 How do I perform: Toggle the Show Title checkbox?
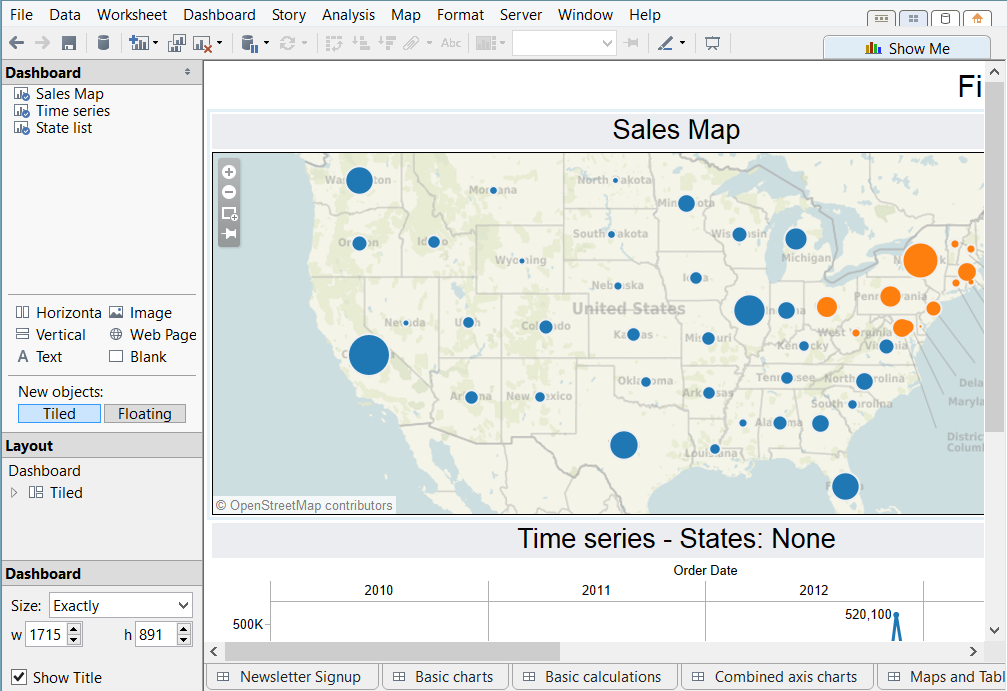(19, 677)
